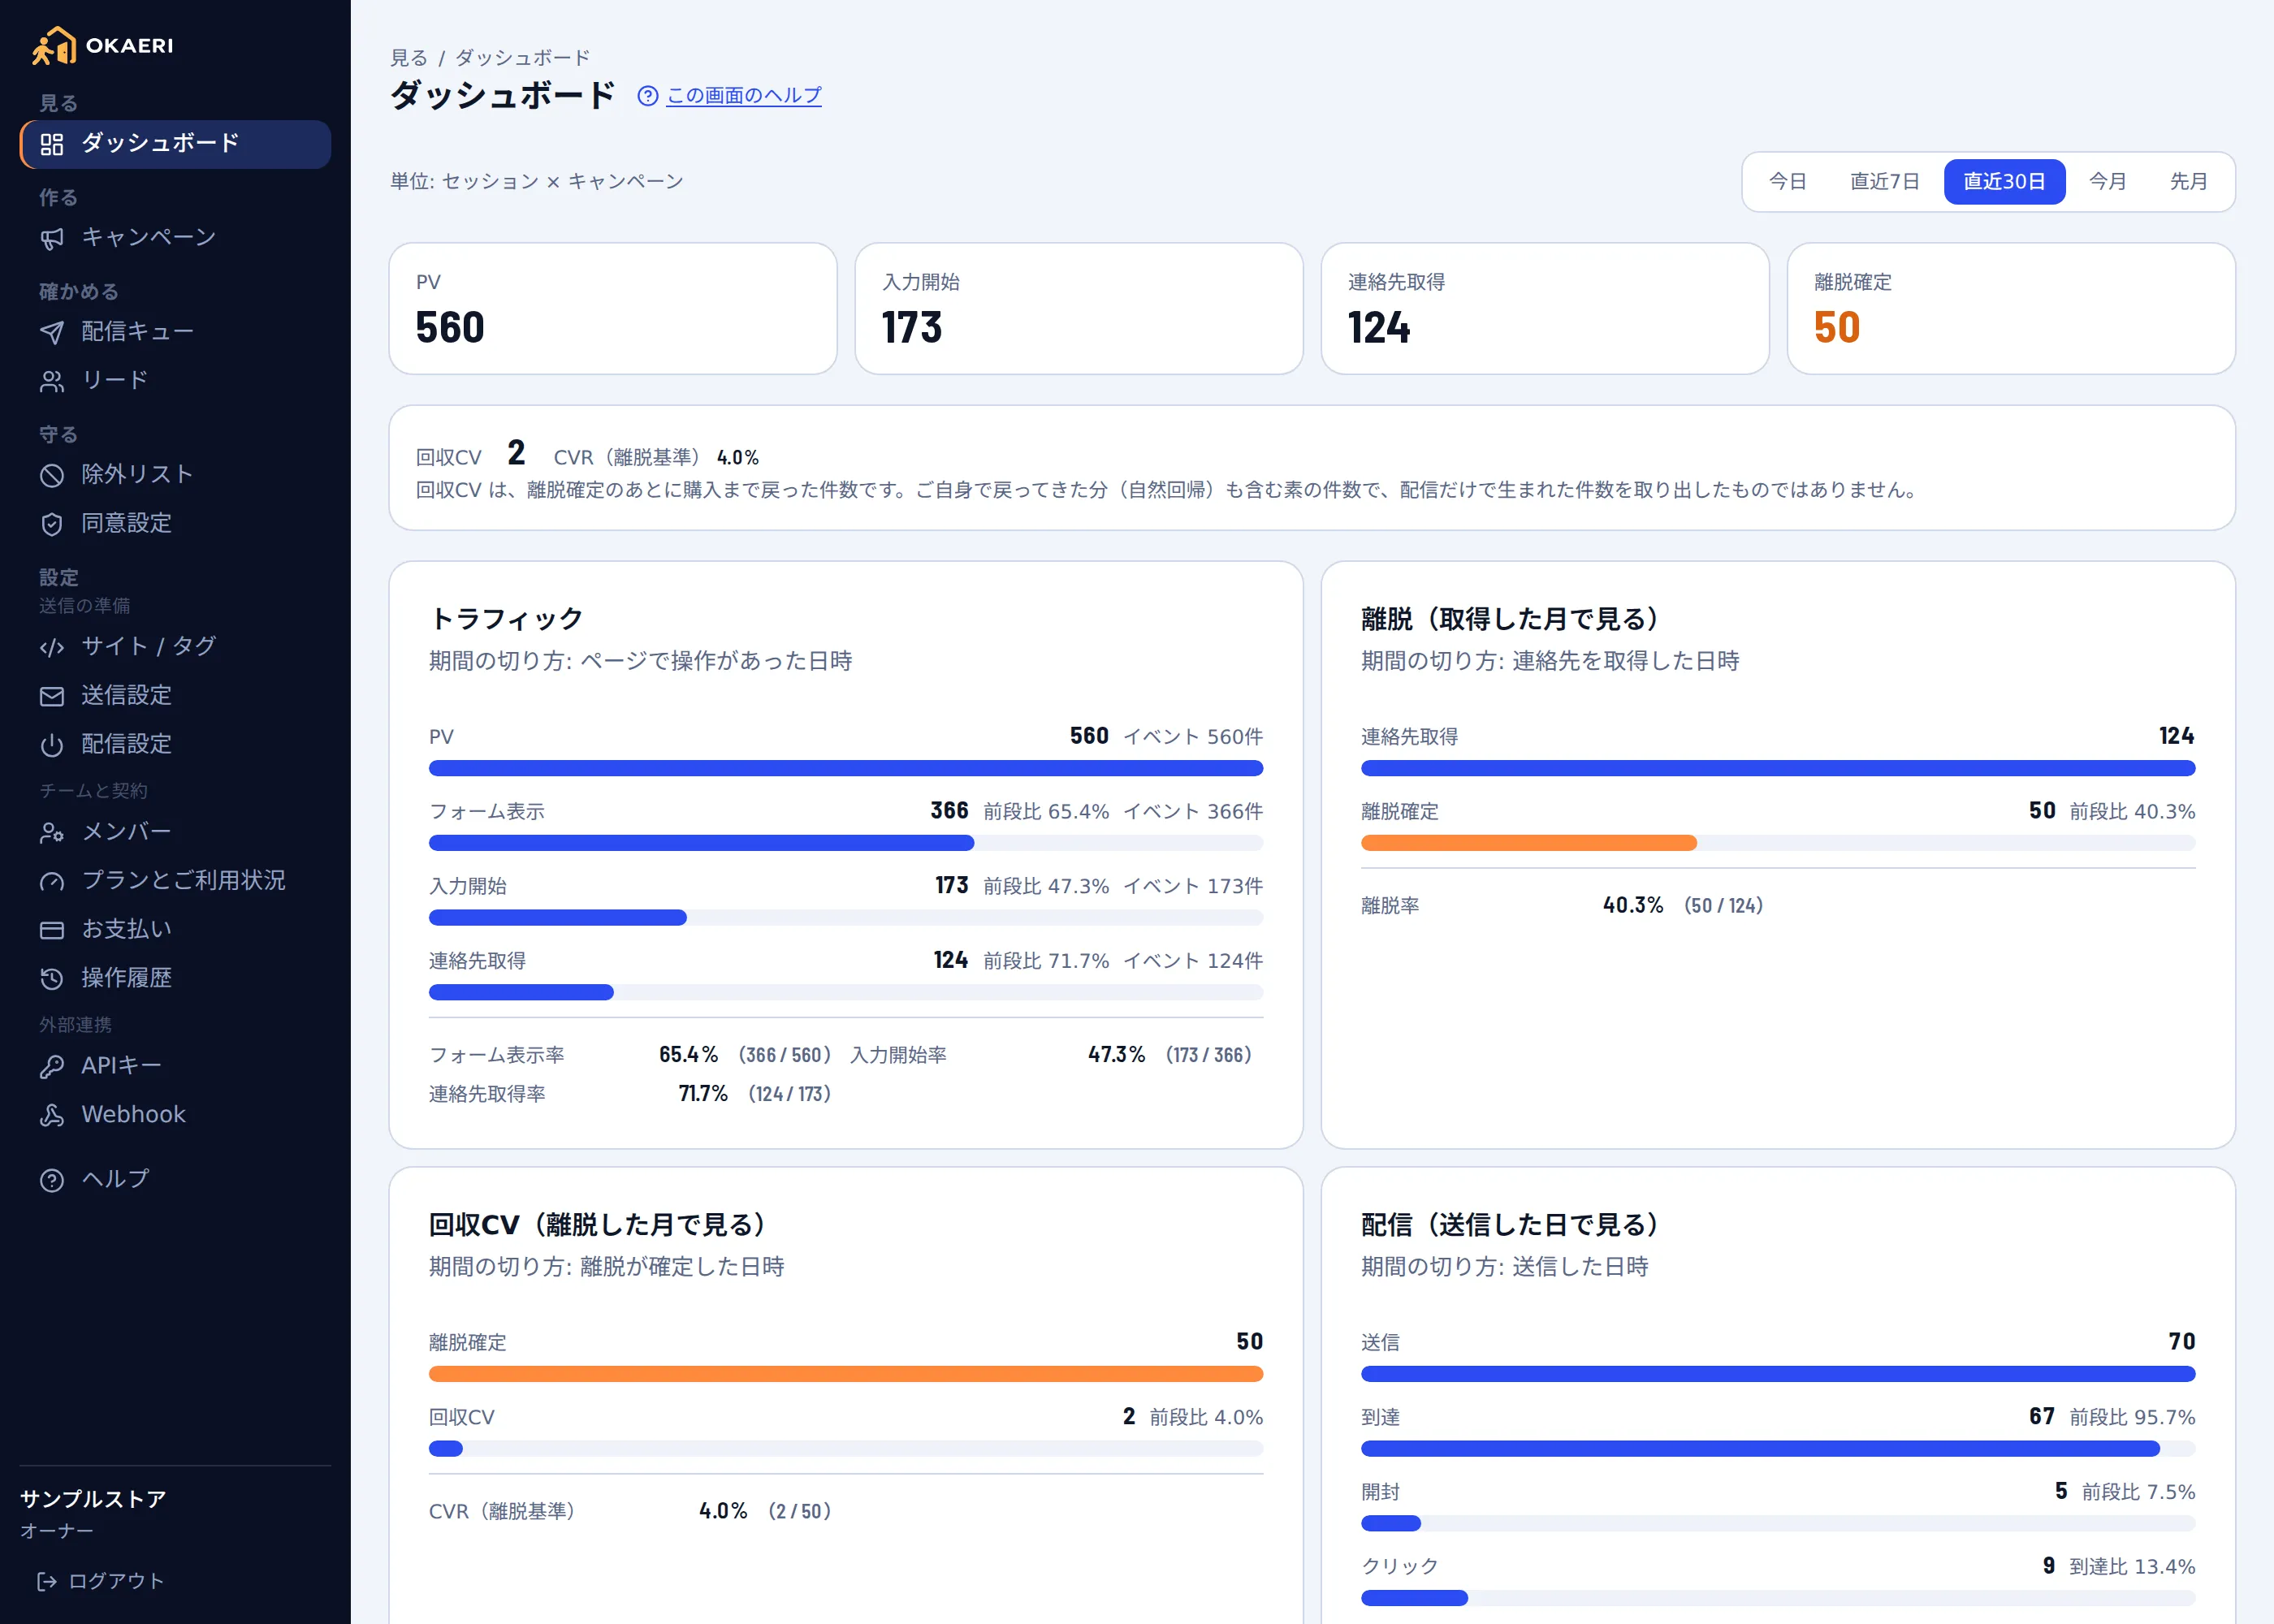Click the orange 離脱確定 bar in 離脱 panel

1529,843
